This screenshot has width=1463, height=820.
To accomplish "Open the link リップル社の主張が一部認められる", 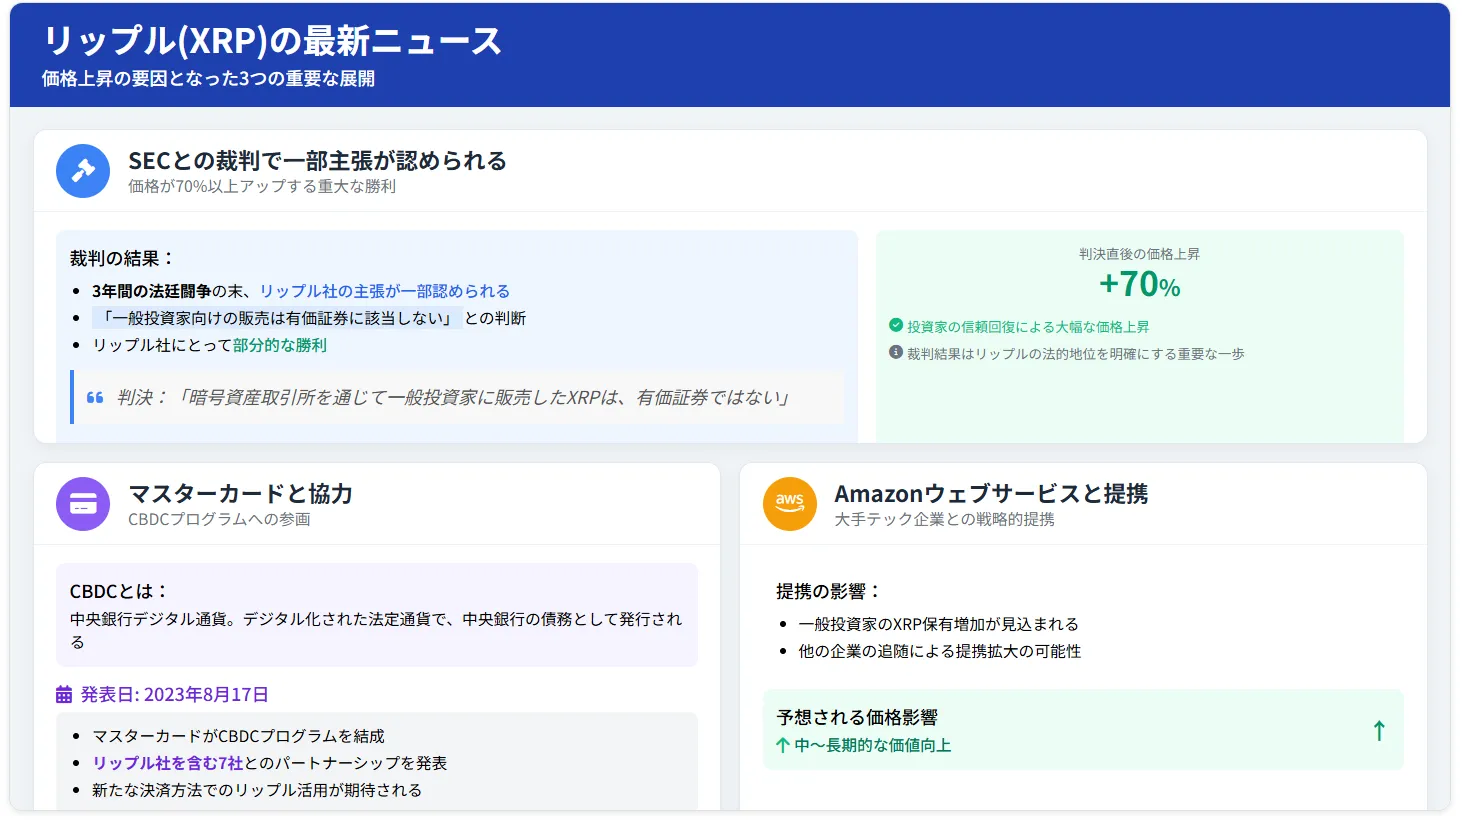I will pos(383,290).
